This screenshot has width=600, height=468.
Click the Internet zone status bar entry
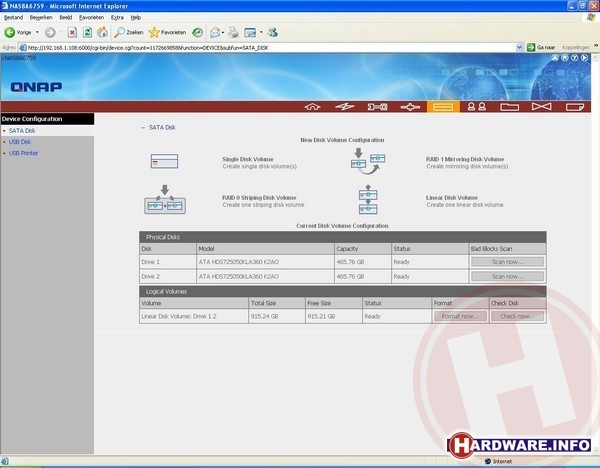pyautogui.click(x=498, y=461)
